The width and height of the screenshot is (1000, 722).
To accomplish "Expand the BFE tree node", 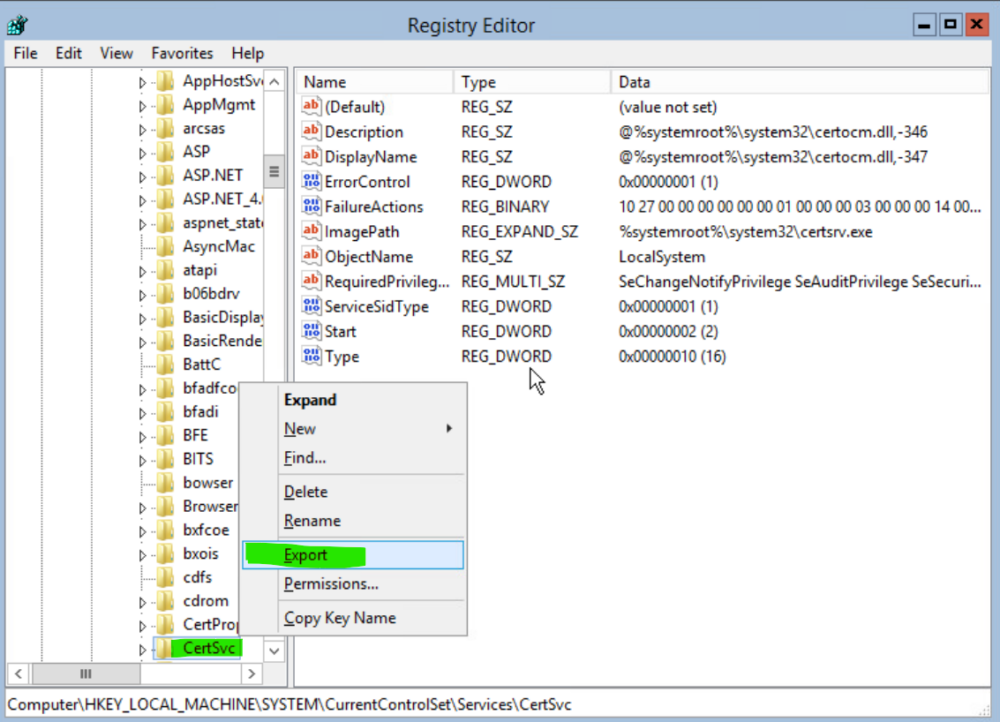I will point(142,435).
